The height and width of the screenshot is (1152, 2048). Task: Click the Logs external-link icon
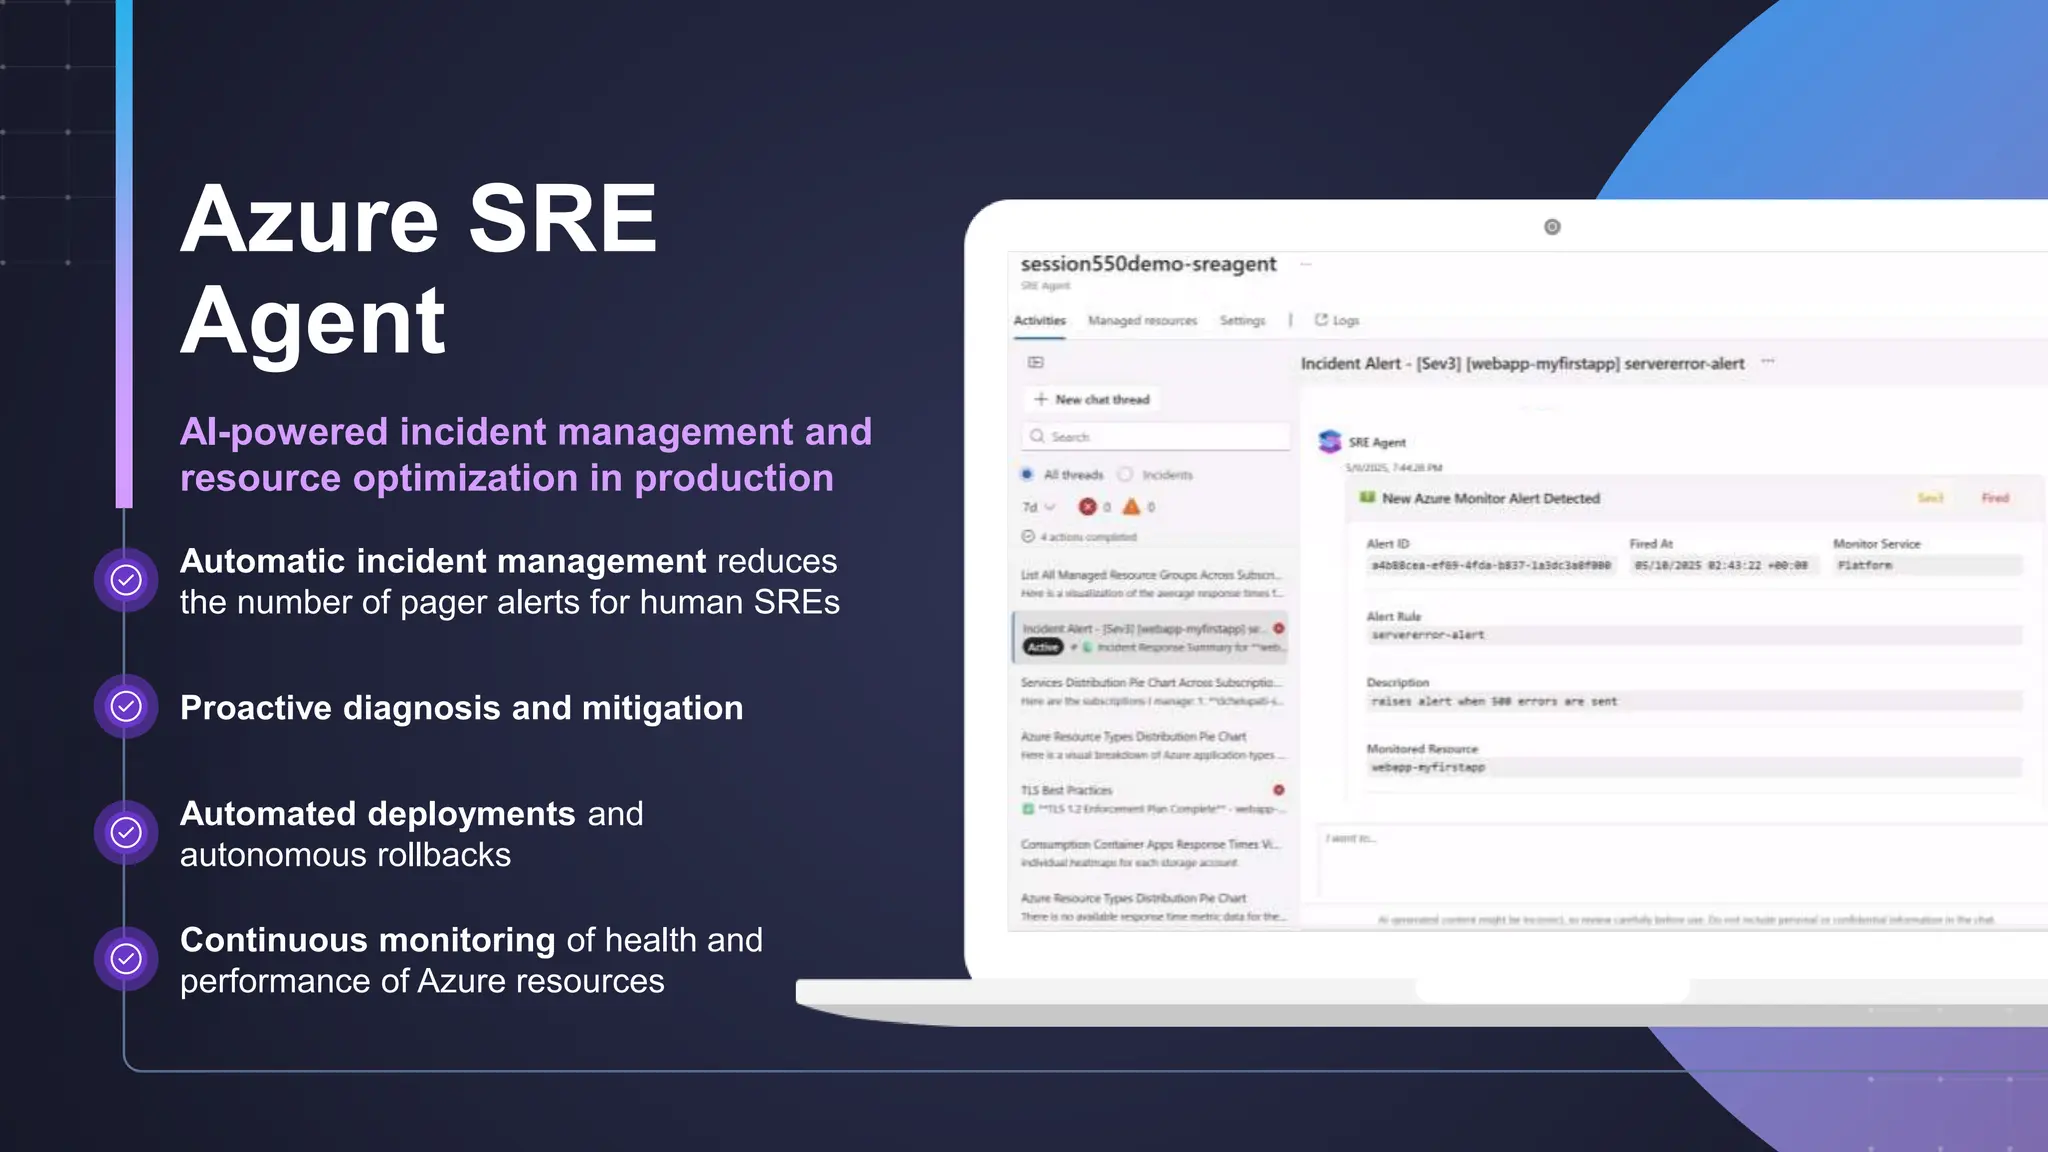(1321, 320)
